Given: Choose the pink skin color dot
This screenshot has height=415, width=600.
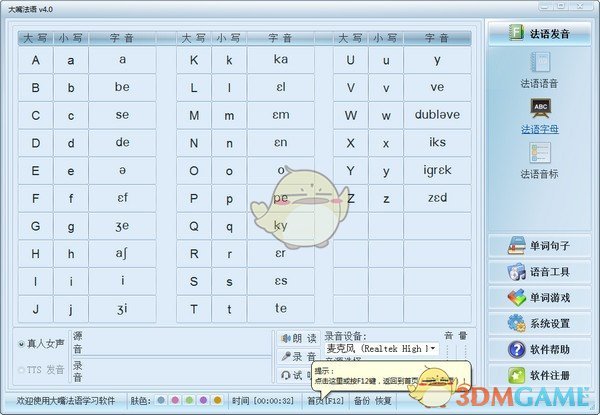Looking at the screenshot, I should point(175,400).
